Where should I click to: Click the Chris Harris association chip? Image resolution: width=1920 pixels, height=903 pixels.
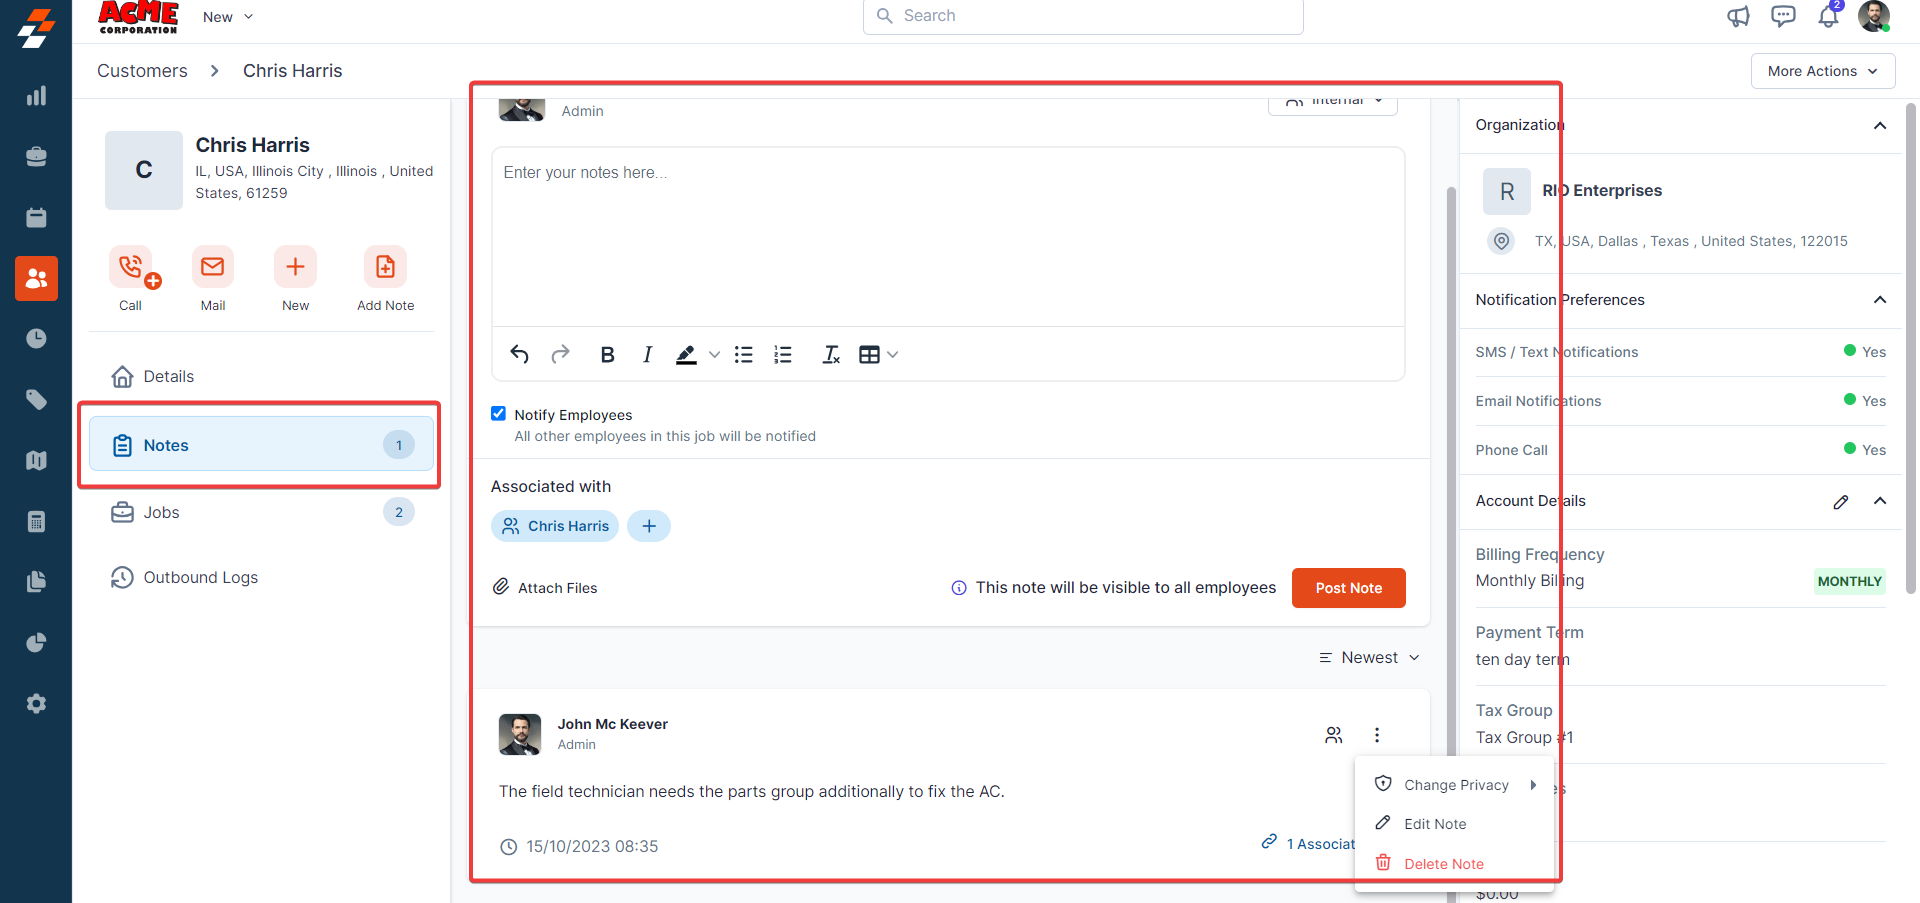(x=555, y=526)
